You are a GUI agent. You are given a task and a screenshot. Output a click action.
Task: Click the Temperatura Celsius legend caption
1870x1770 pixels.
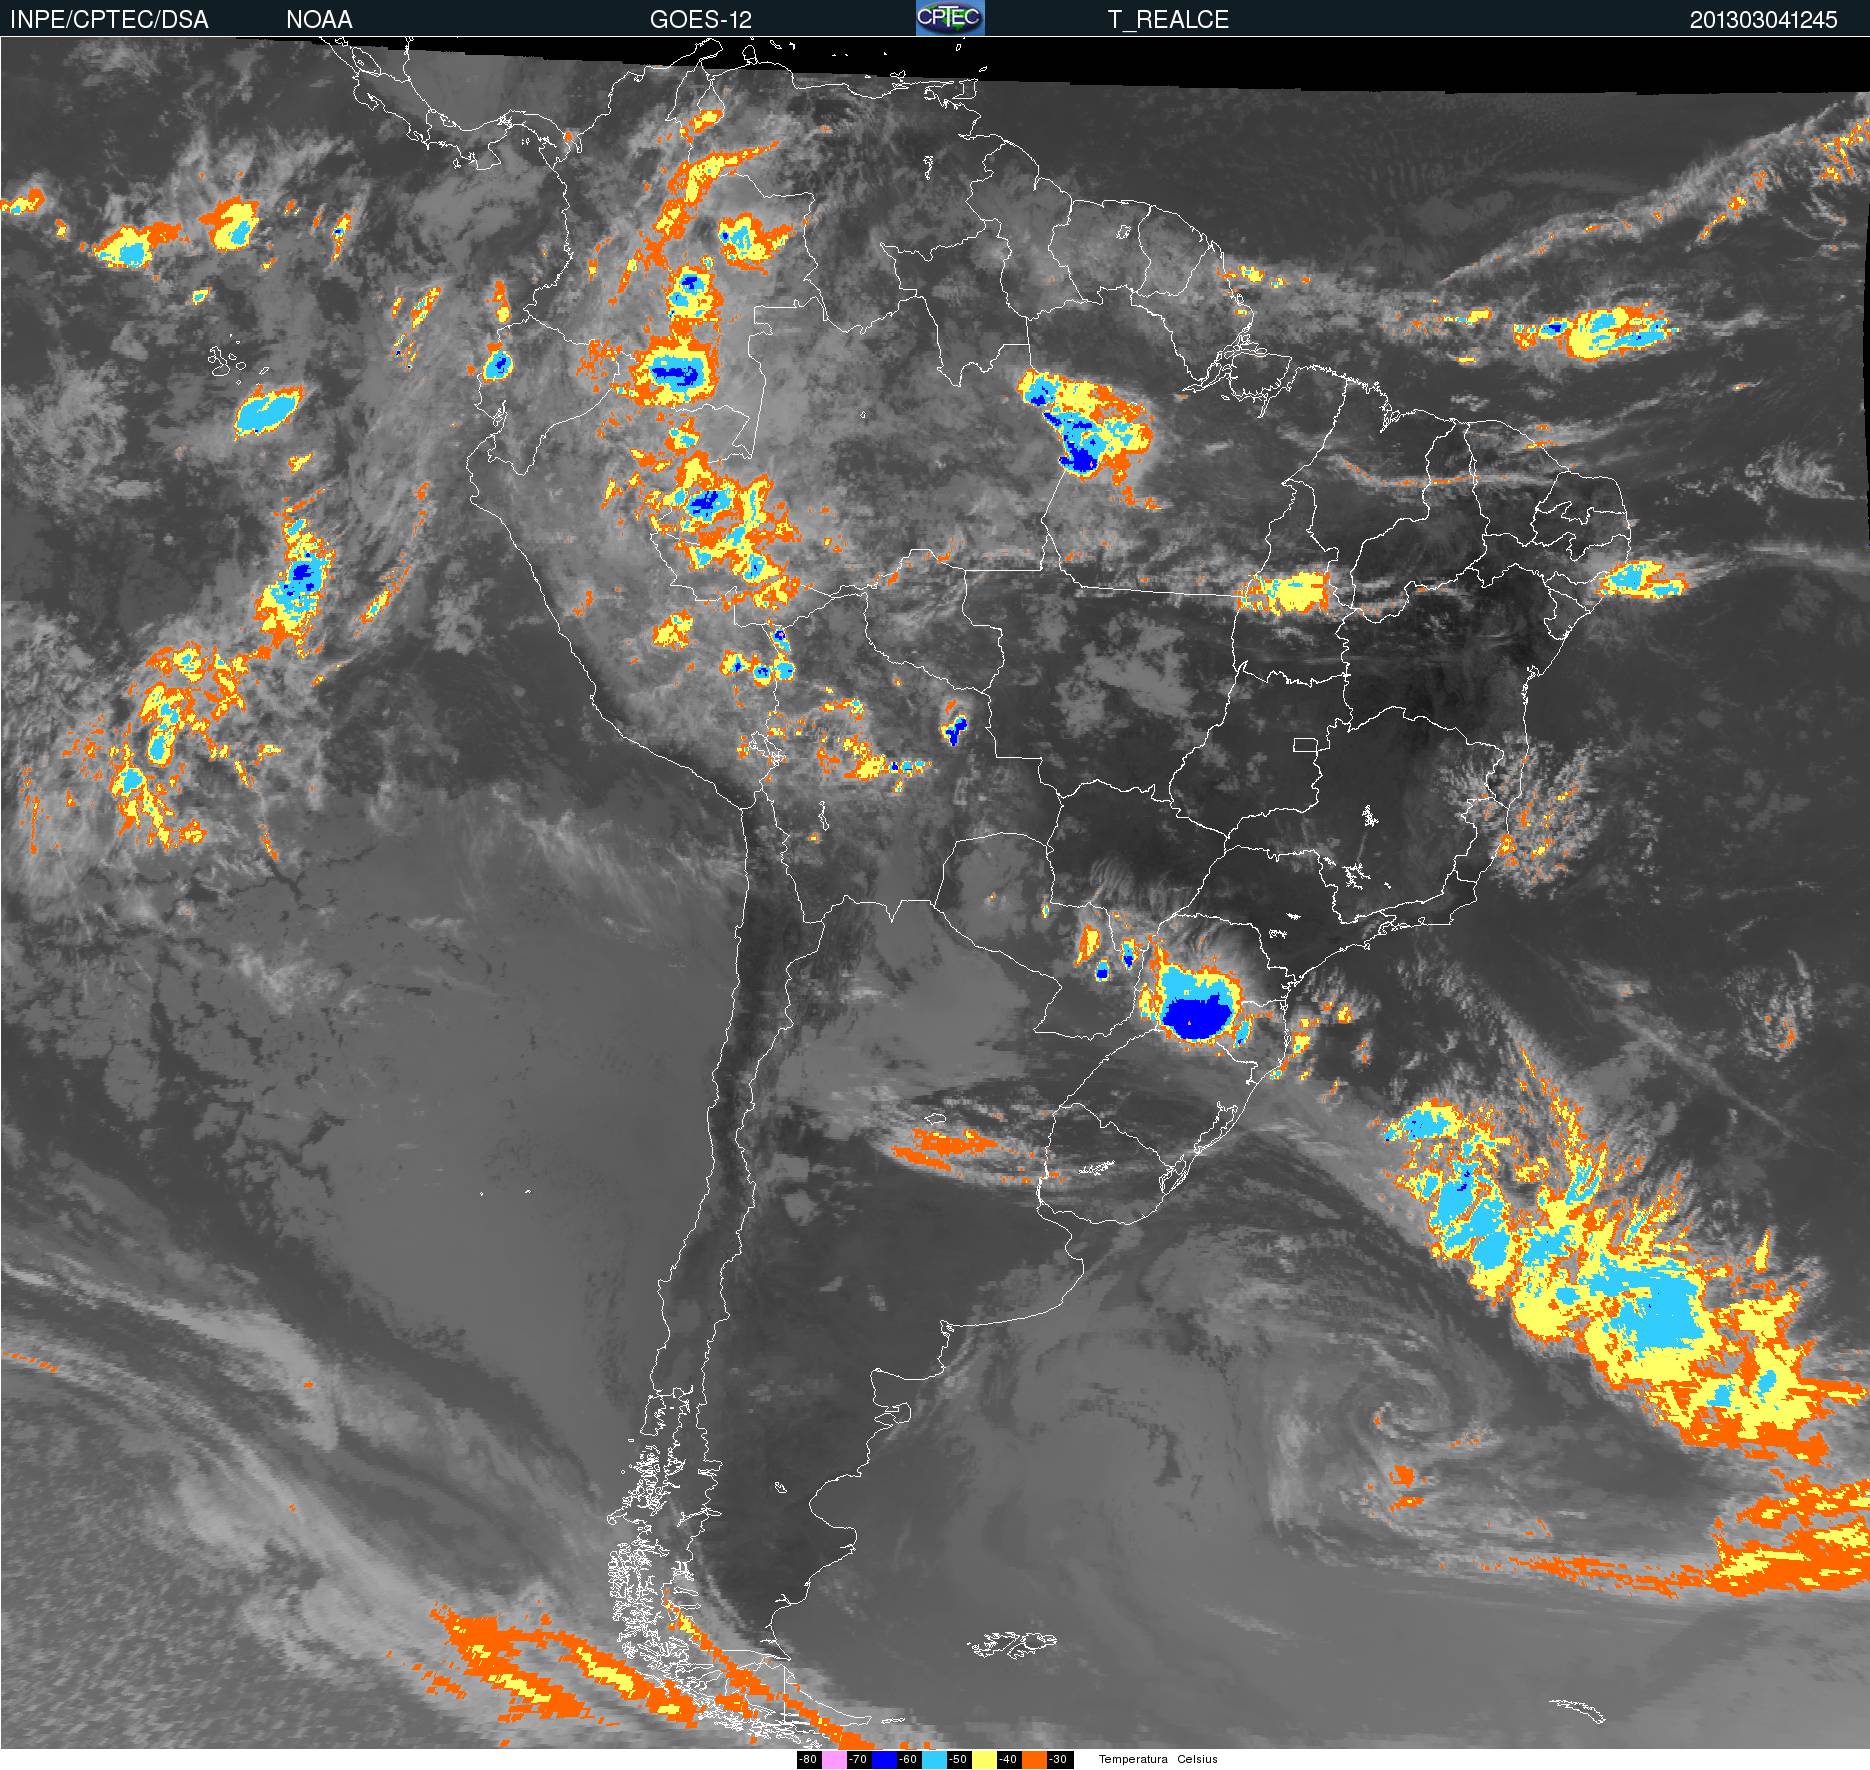(1158, 1760)
